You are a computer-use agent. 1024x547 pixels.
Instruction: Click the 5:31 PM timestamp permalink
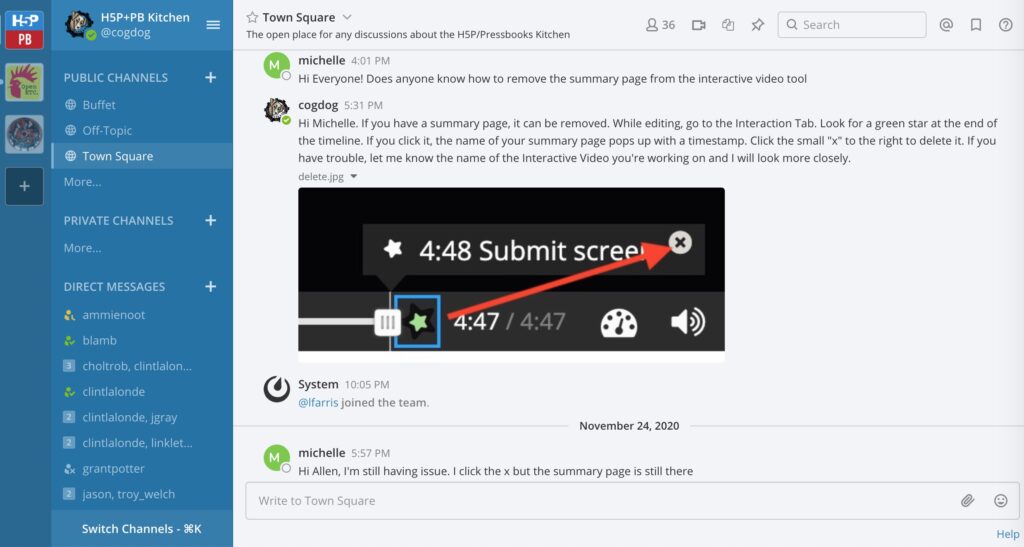click(x=363, y=105)
